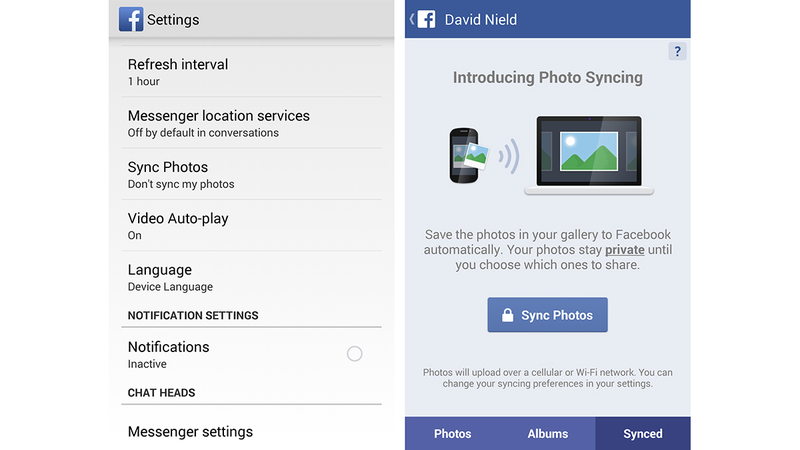The image size is (800, 450).
Task: Click the Facebook logo in Settings header
Action: pyautogui.click(x=131, y=19)
